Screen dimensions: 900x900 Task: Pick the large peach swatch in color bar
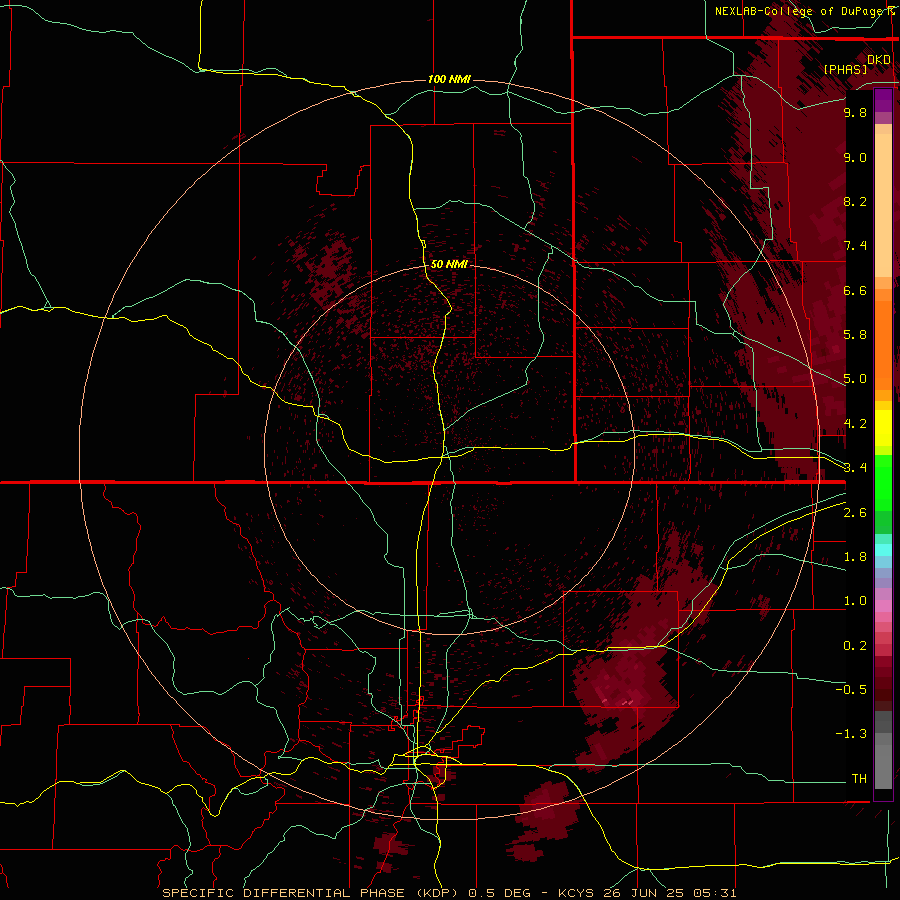(883, 206)
